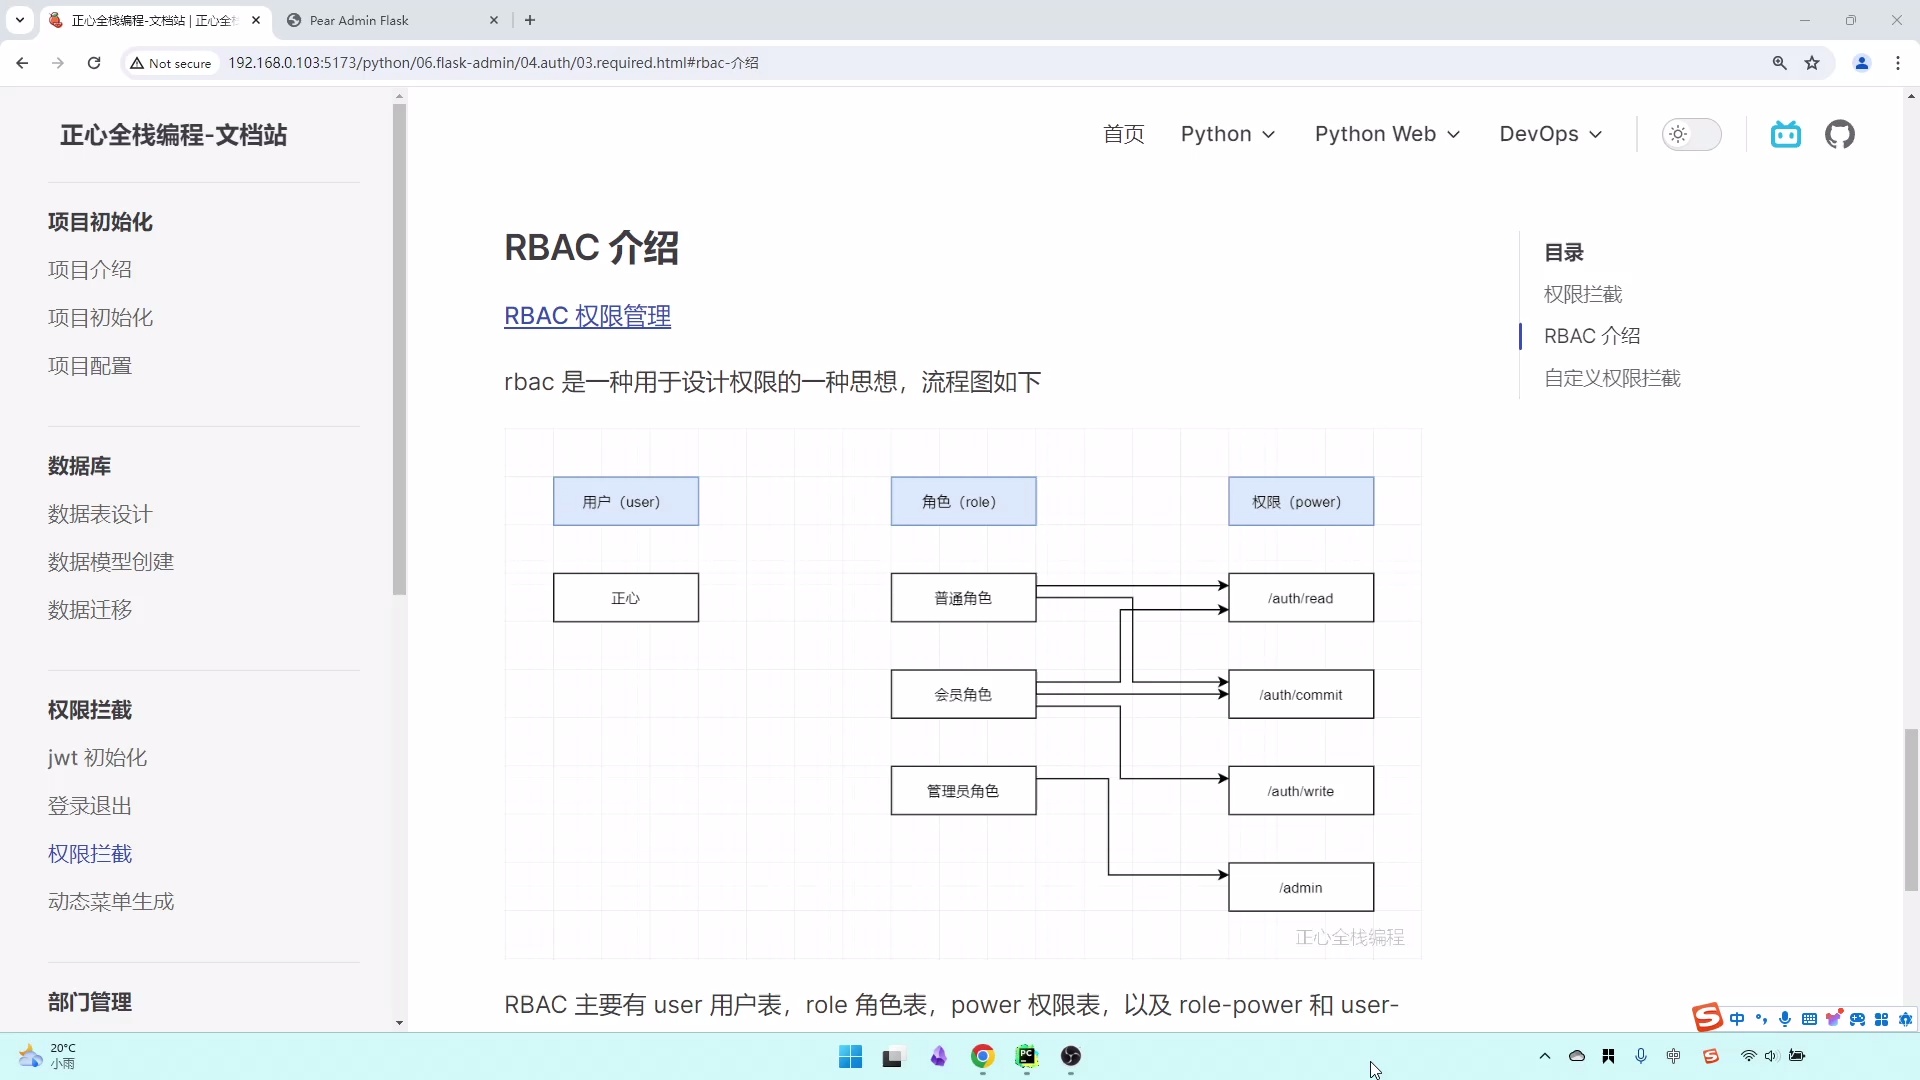The height and width of the screenshot is (1080, 1920).
Task: Expand the DevOps dropdown menu
Action: pyautogui.click(x=1551, y=134)
